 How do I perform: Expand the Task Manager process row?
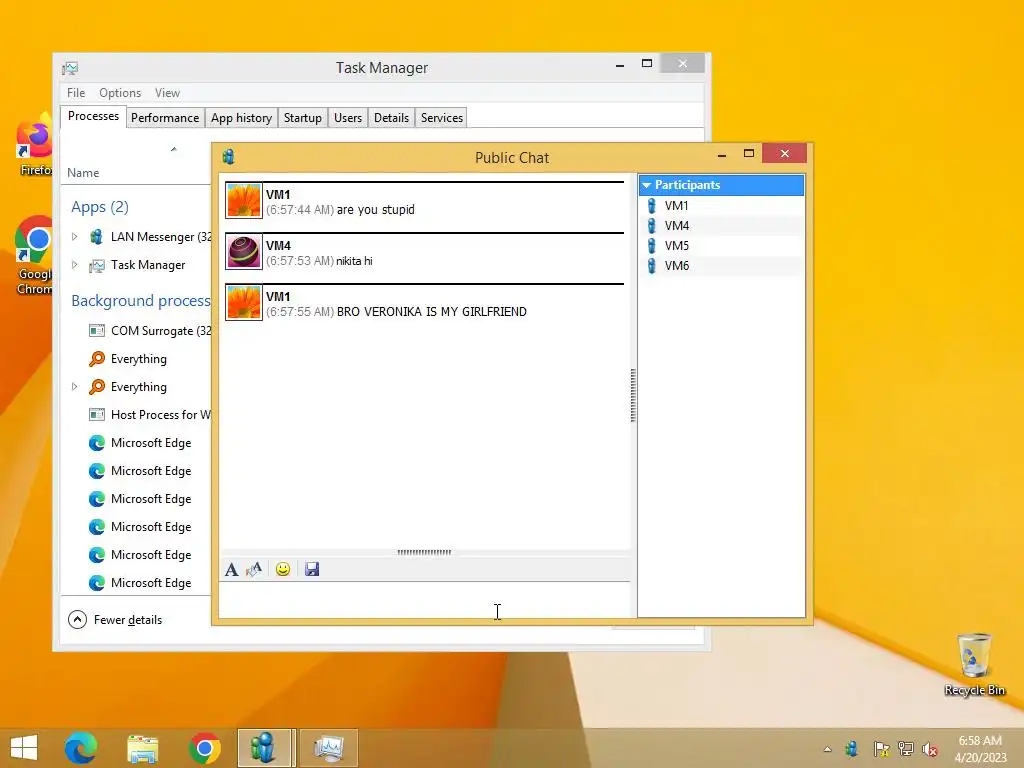click(74, 264)
